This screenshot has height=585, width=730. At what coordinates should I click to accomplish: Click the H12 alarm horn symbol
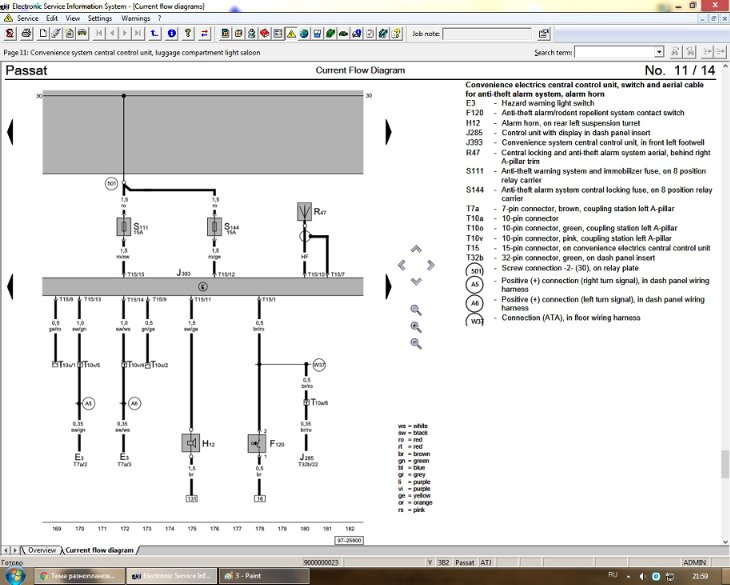[190, 443]
